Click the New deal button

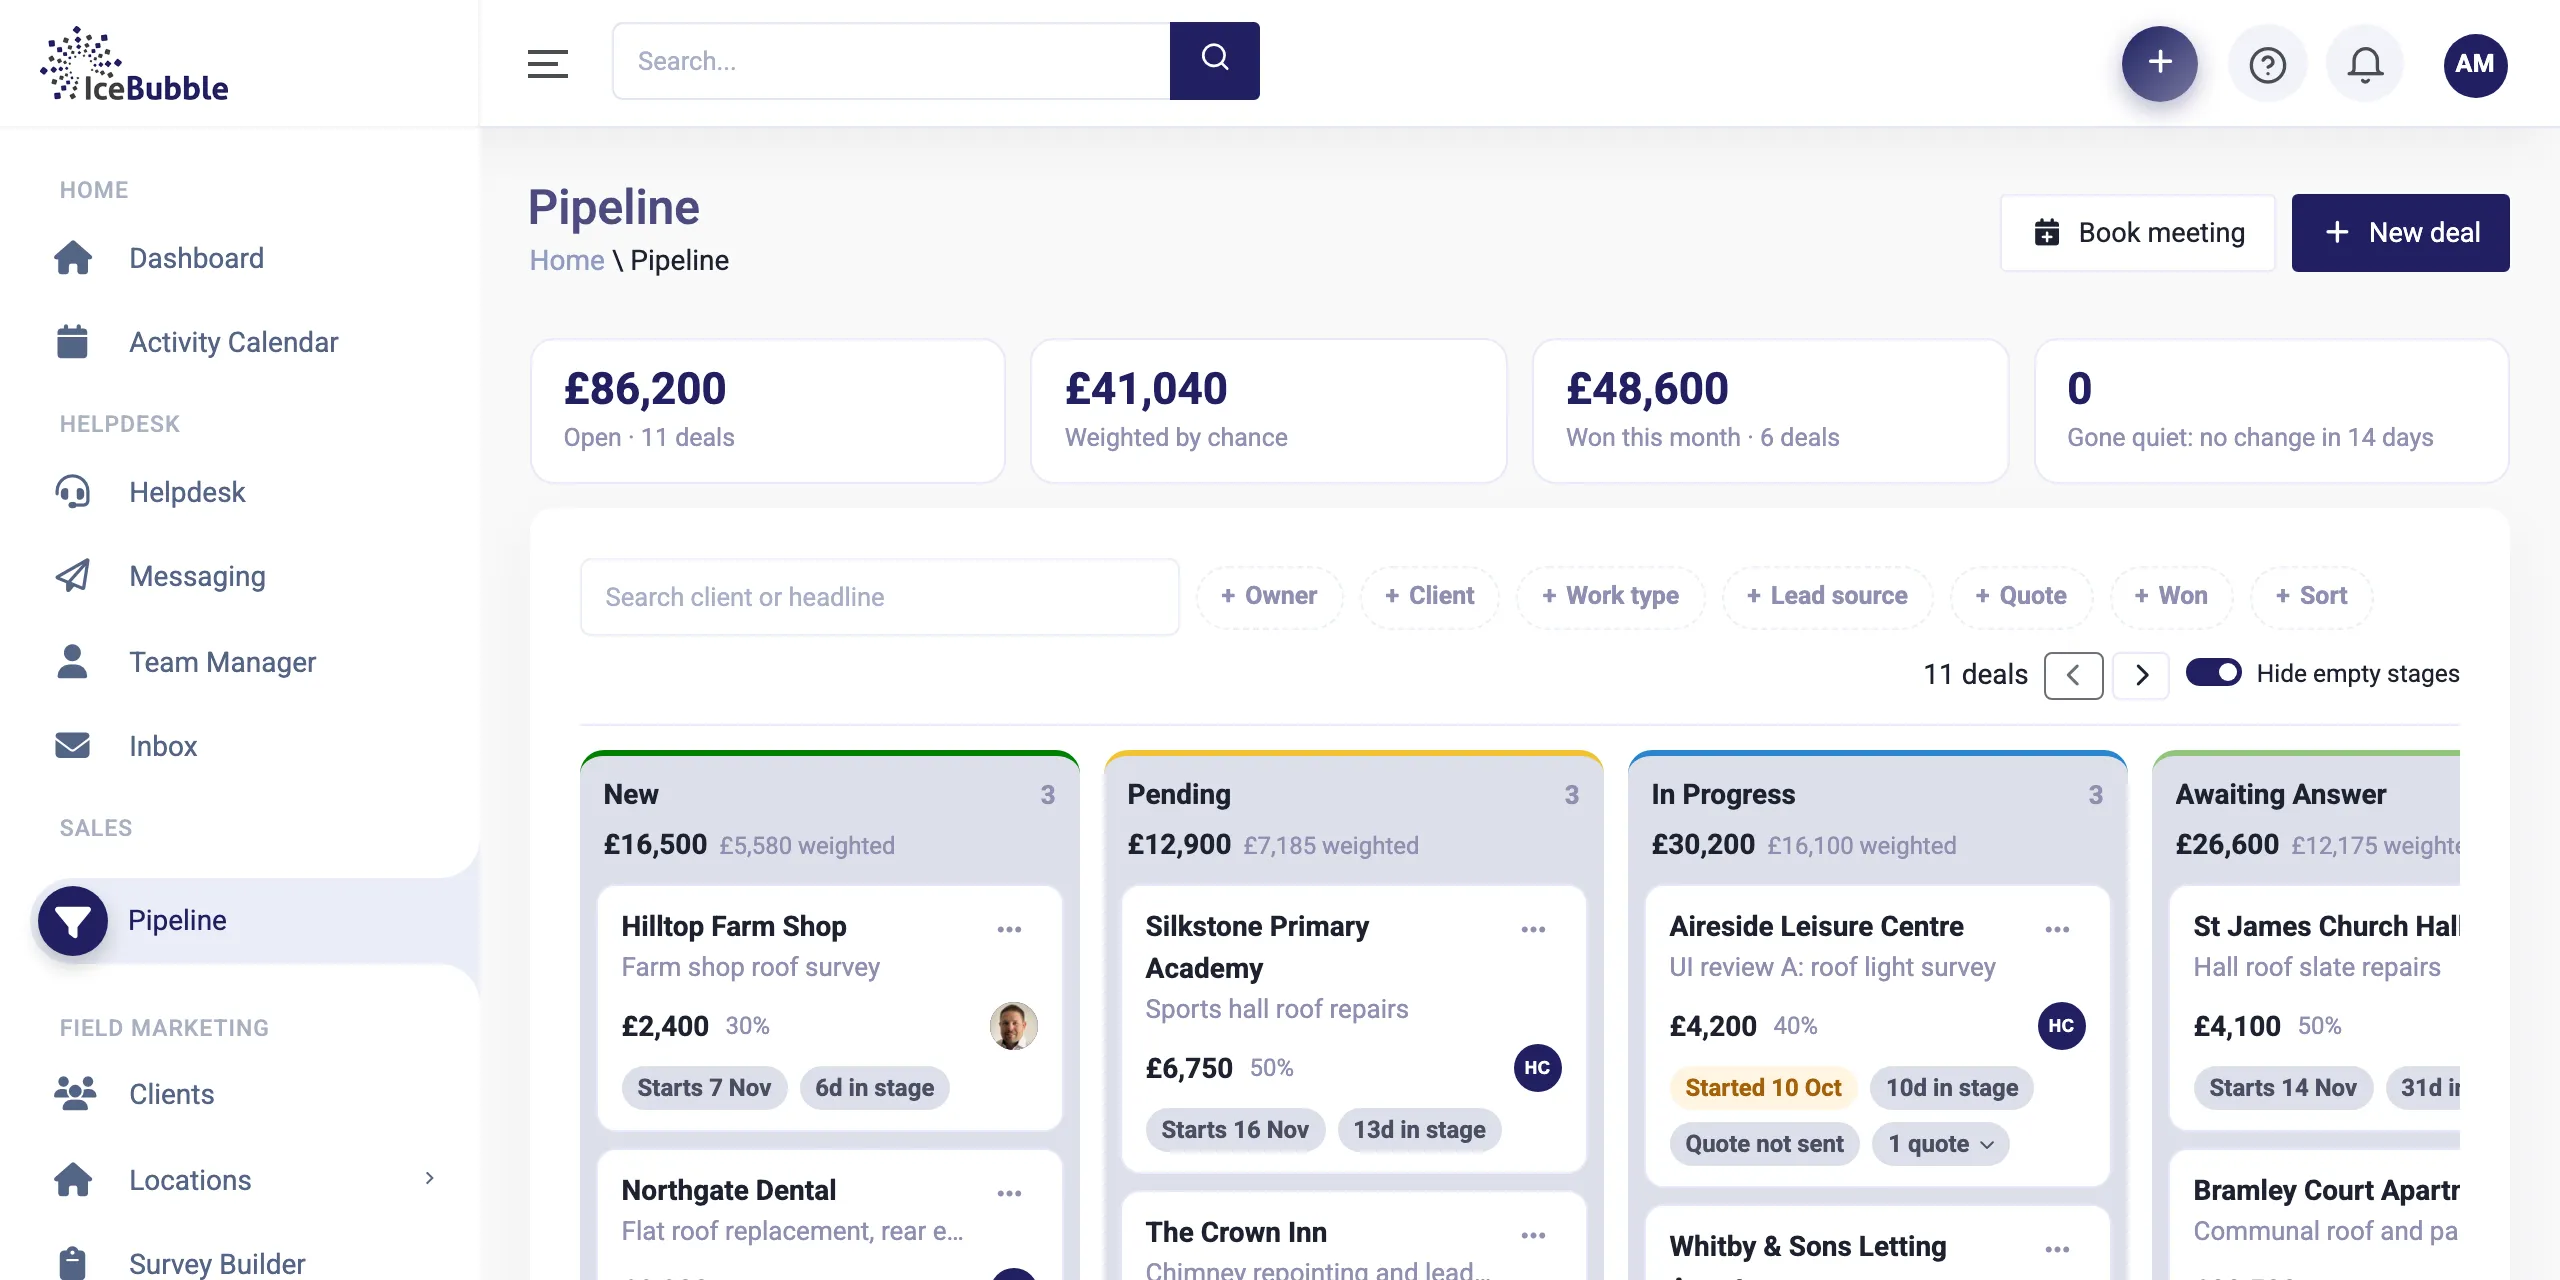point(2400,233)
